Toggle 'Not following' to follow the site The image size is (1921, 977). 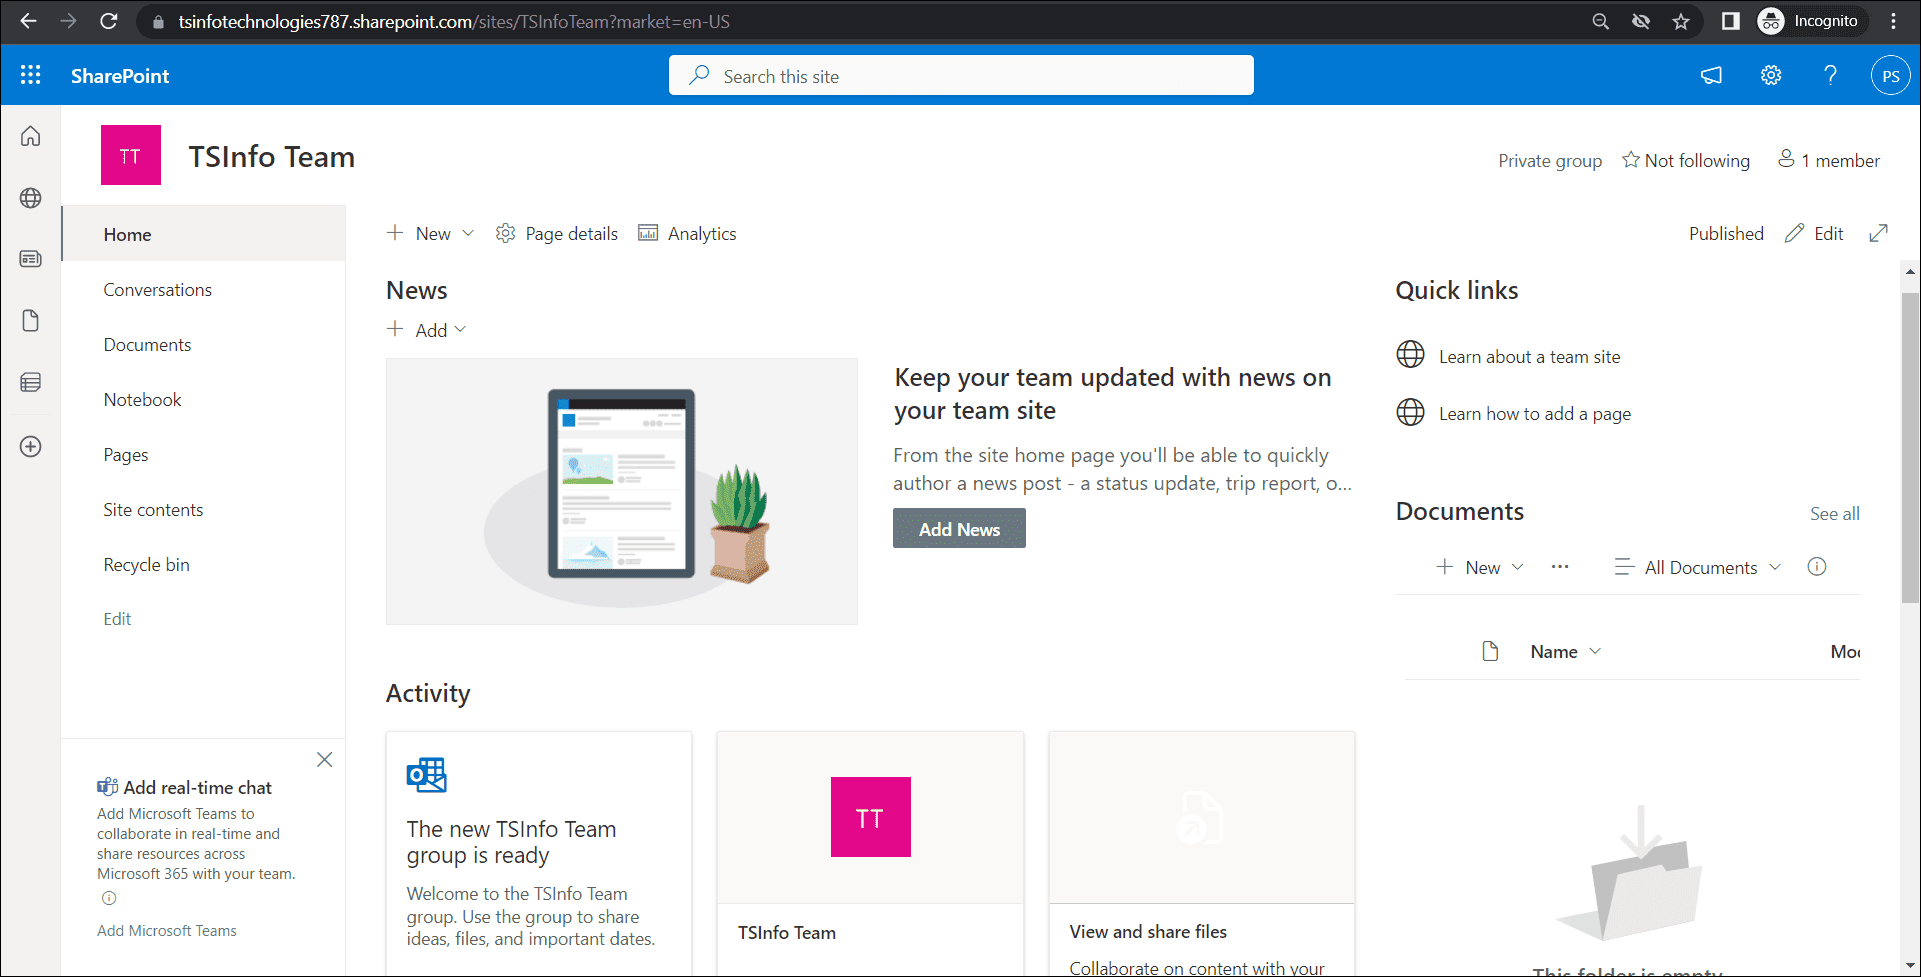(x=1686, y=160)
